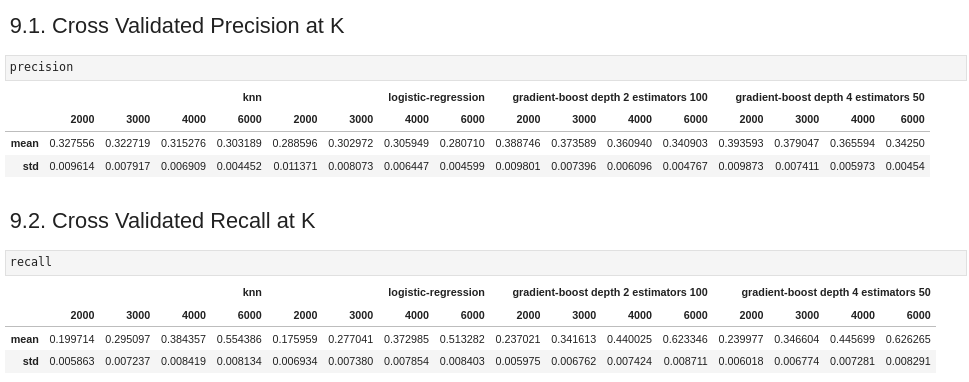
Task: Click mean row label in precision table
Action: click(x=25, y=143)
